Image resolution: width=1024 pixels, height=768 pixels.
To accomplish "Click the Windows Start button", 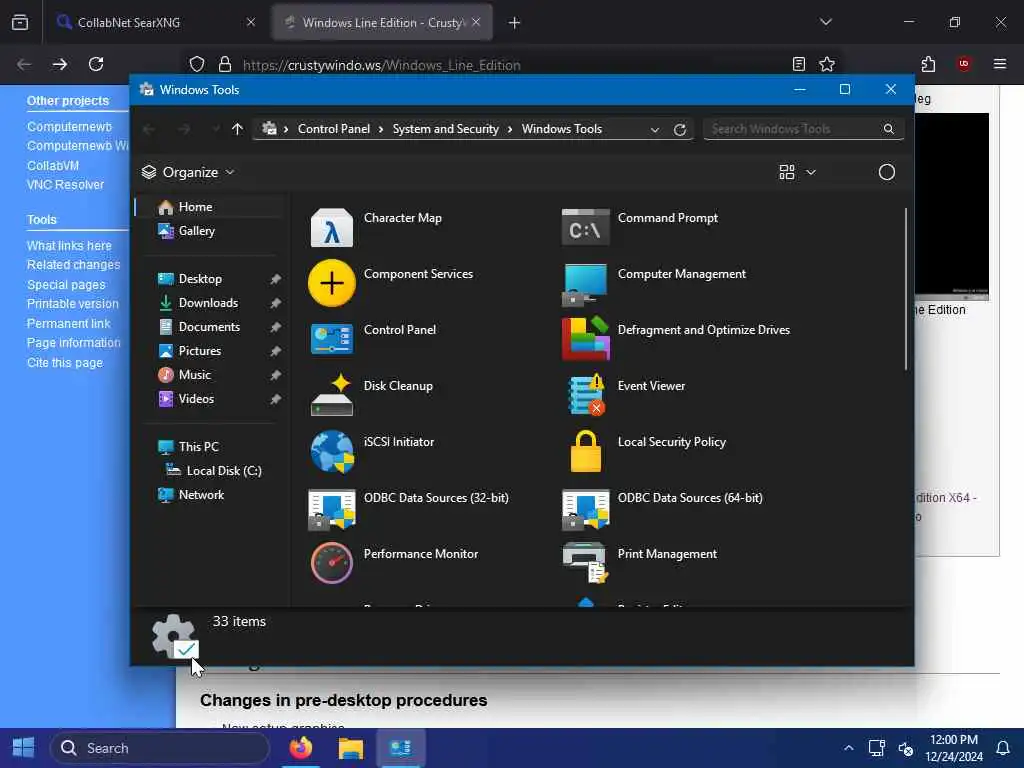I will pyautogui.click(x=24, y=748).
